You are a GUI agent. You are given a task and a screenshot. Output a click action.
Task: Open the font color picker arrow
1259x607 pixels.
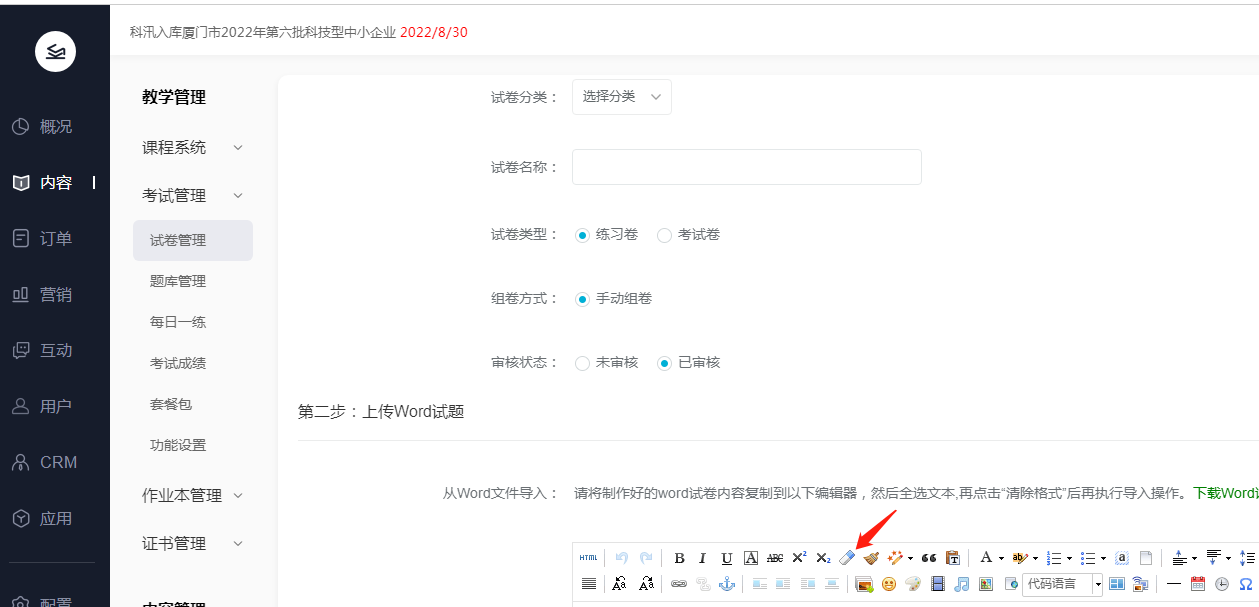1001,558
